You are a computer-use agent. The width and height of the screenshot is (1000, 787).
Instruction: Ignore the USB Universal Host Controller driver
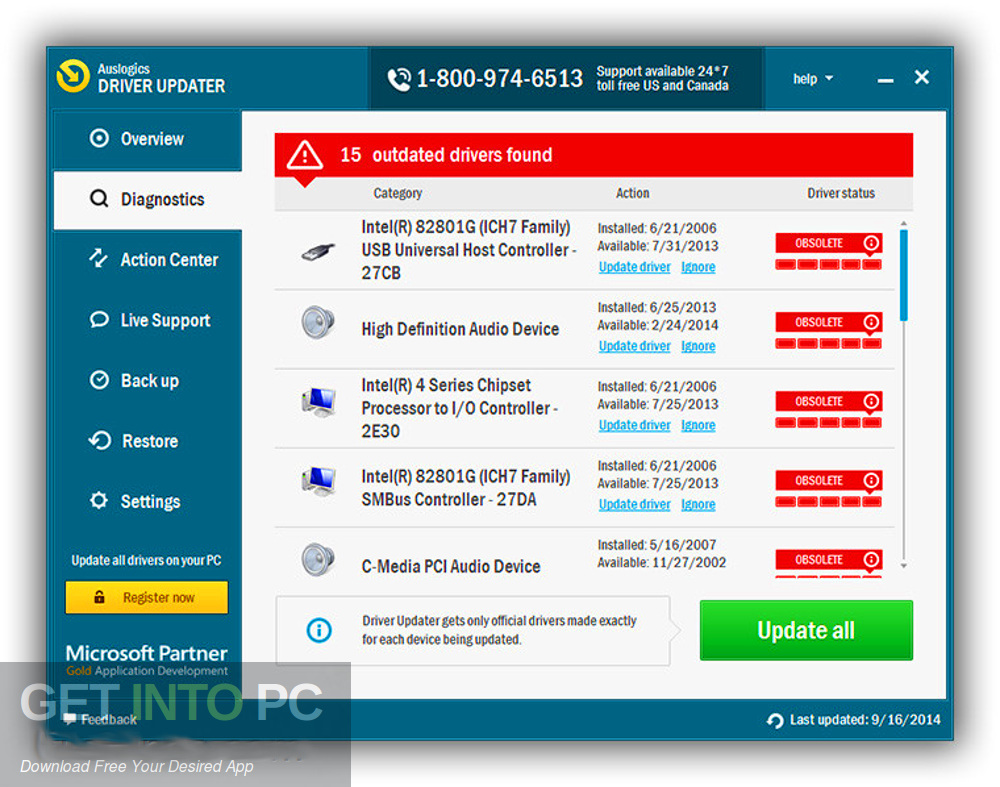[x=698, y=267]
